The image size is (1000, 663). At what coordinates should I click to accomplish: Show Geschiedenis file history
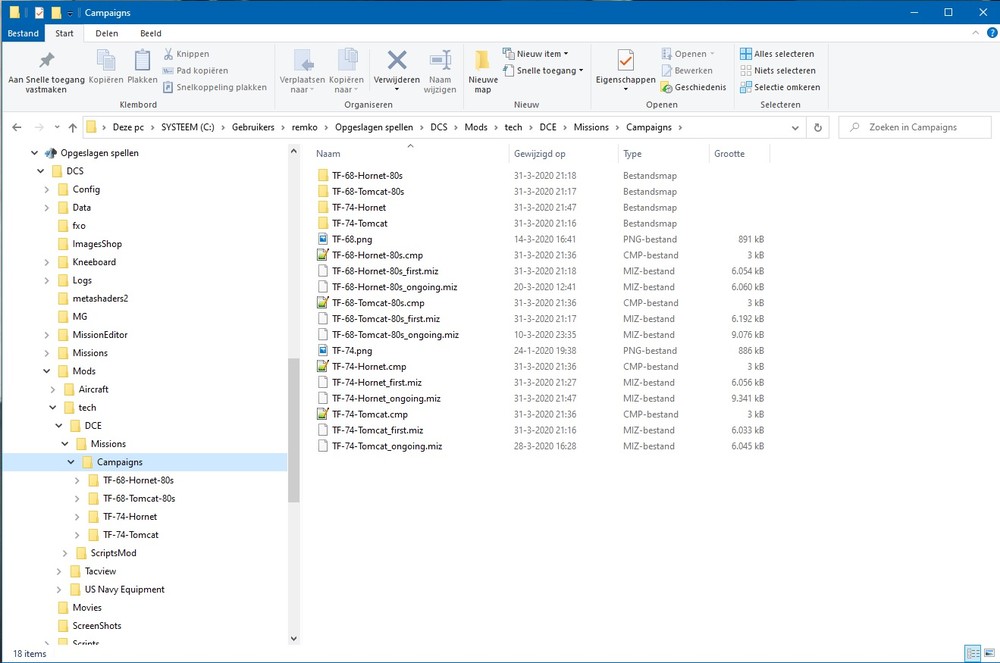[693, 87]
